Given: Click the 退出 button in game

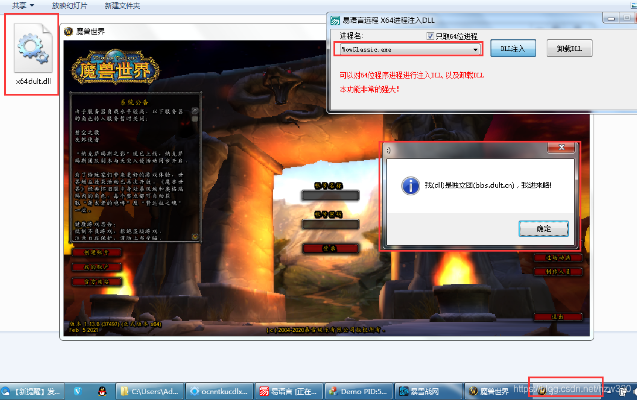Looking at the screenshot, I should (558, 316).
